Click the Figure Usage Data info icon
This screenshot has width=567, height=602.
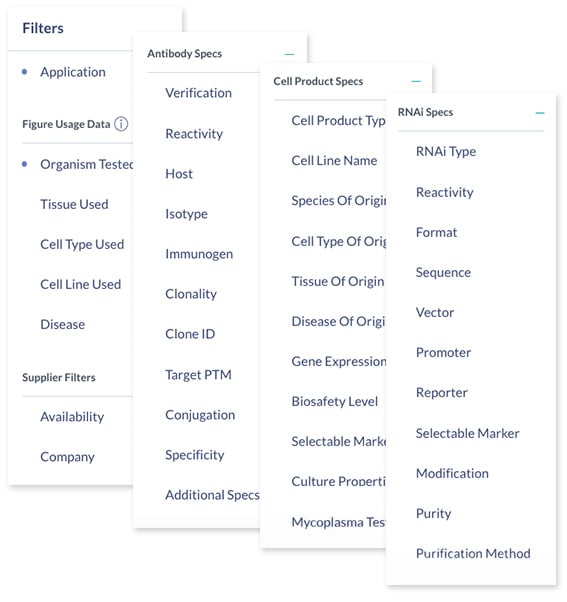pyautogui.click(x=121, y=124)
